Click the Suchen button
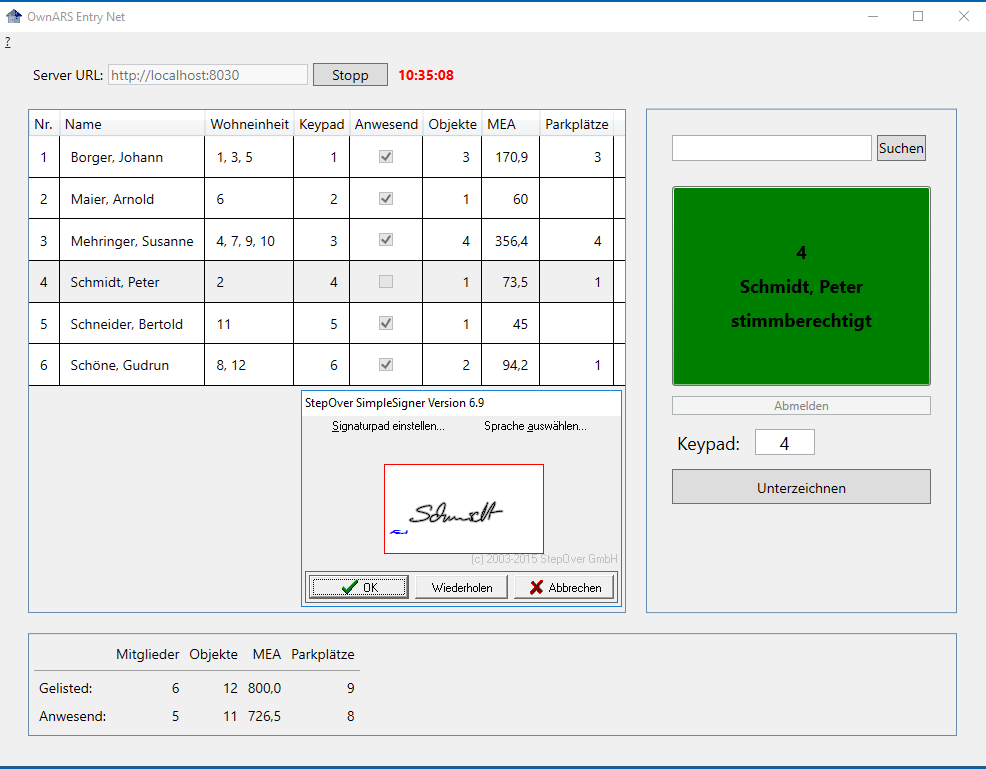986x769 pixels. pos(901,148)
